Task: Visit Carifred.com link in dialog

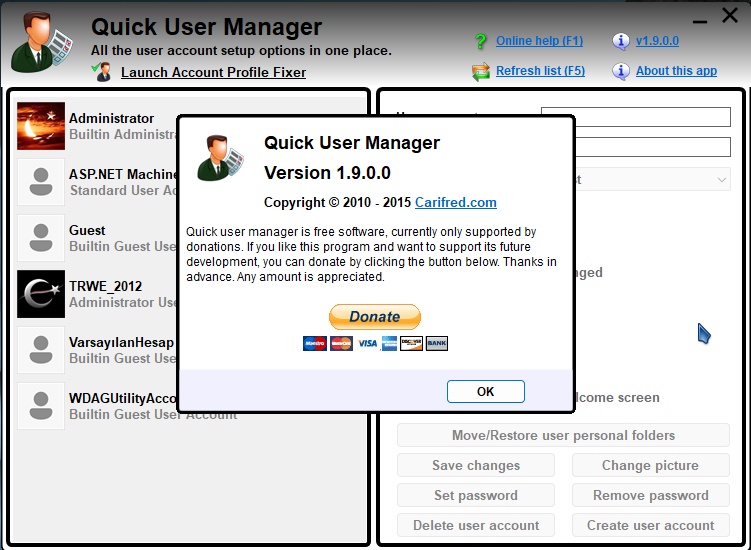Action: click(455, 202)
